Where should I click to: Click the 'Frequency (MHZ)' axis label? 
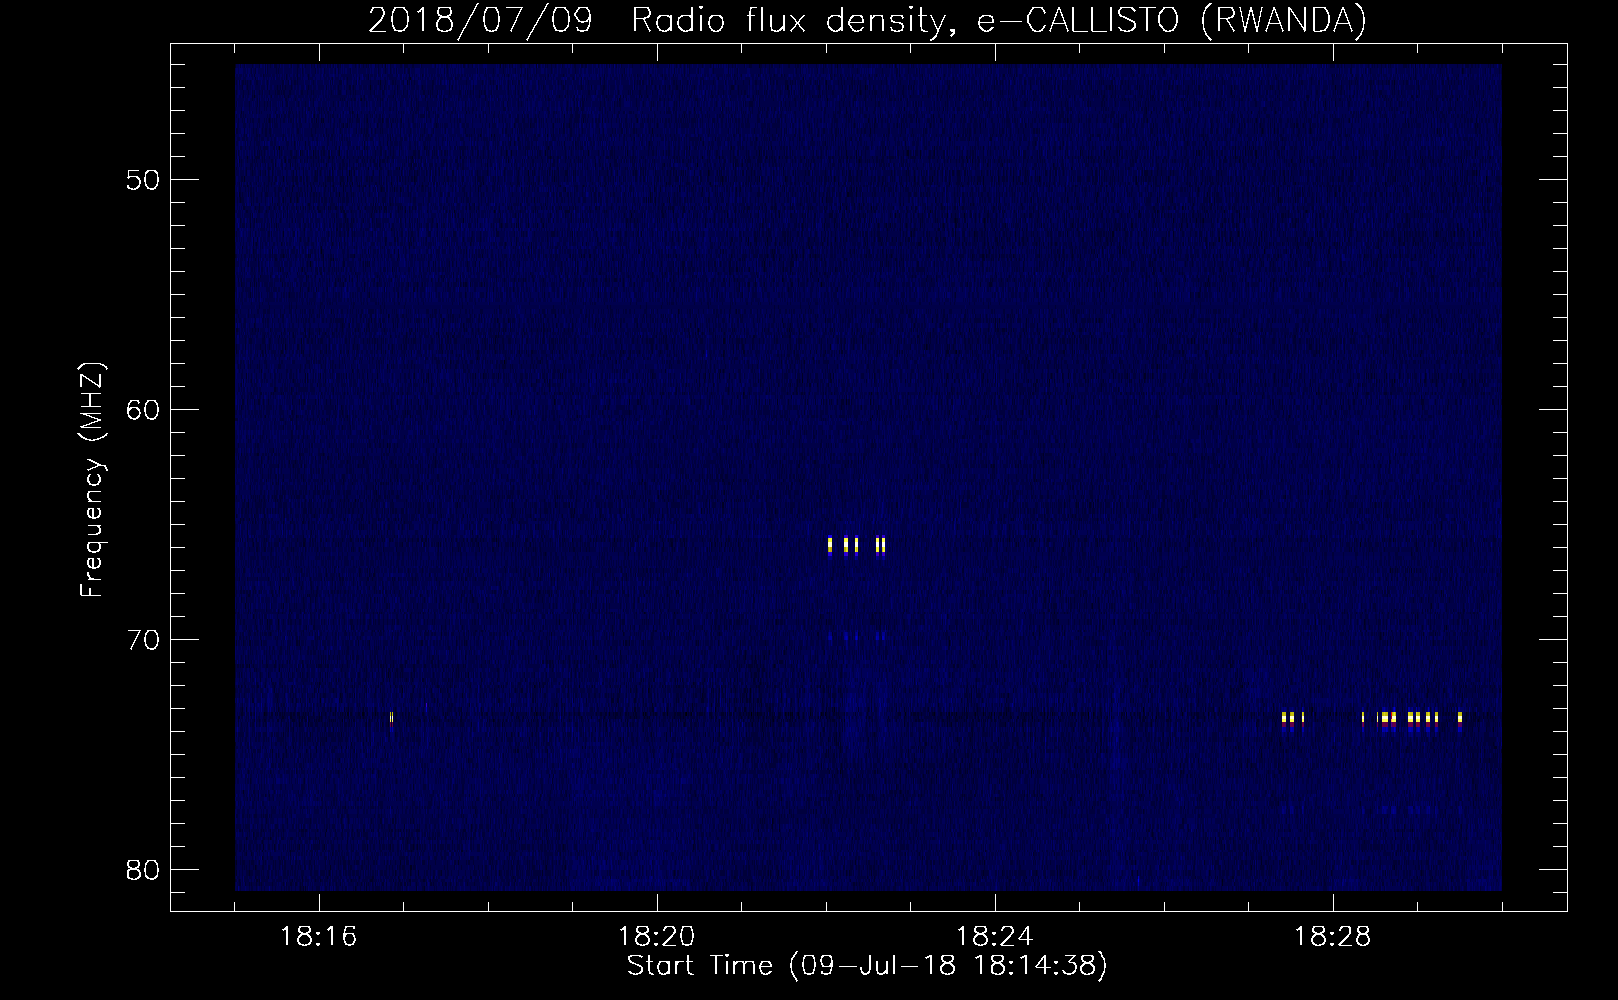tap(93, 480)
